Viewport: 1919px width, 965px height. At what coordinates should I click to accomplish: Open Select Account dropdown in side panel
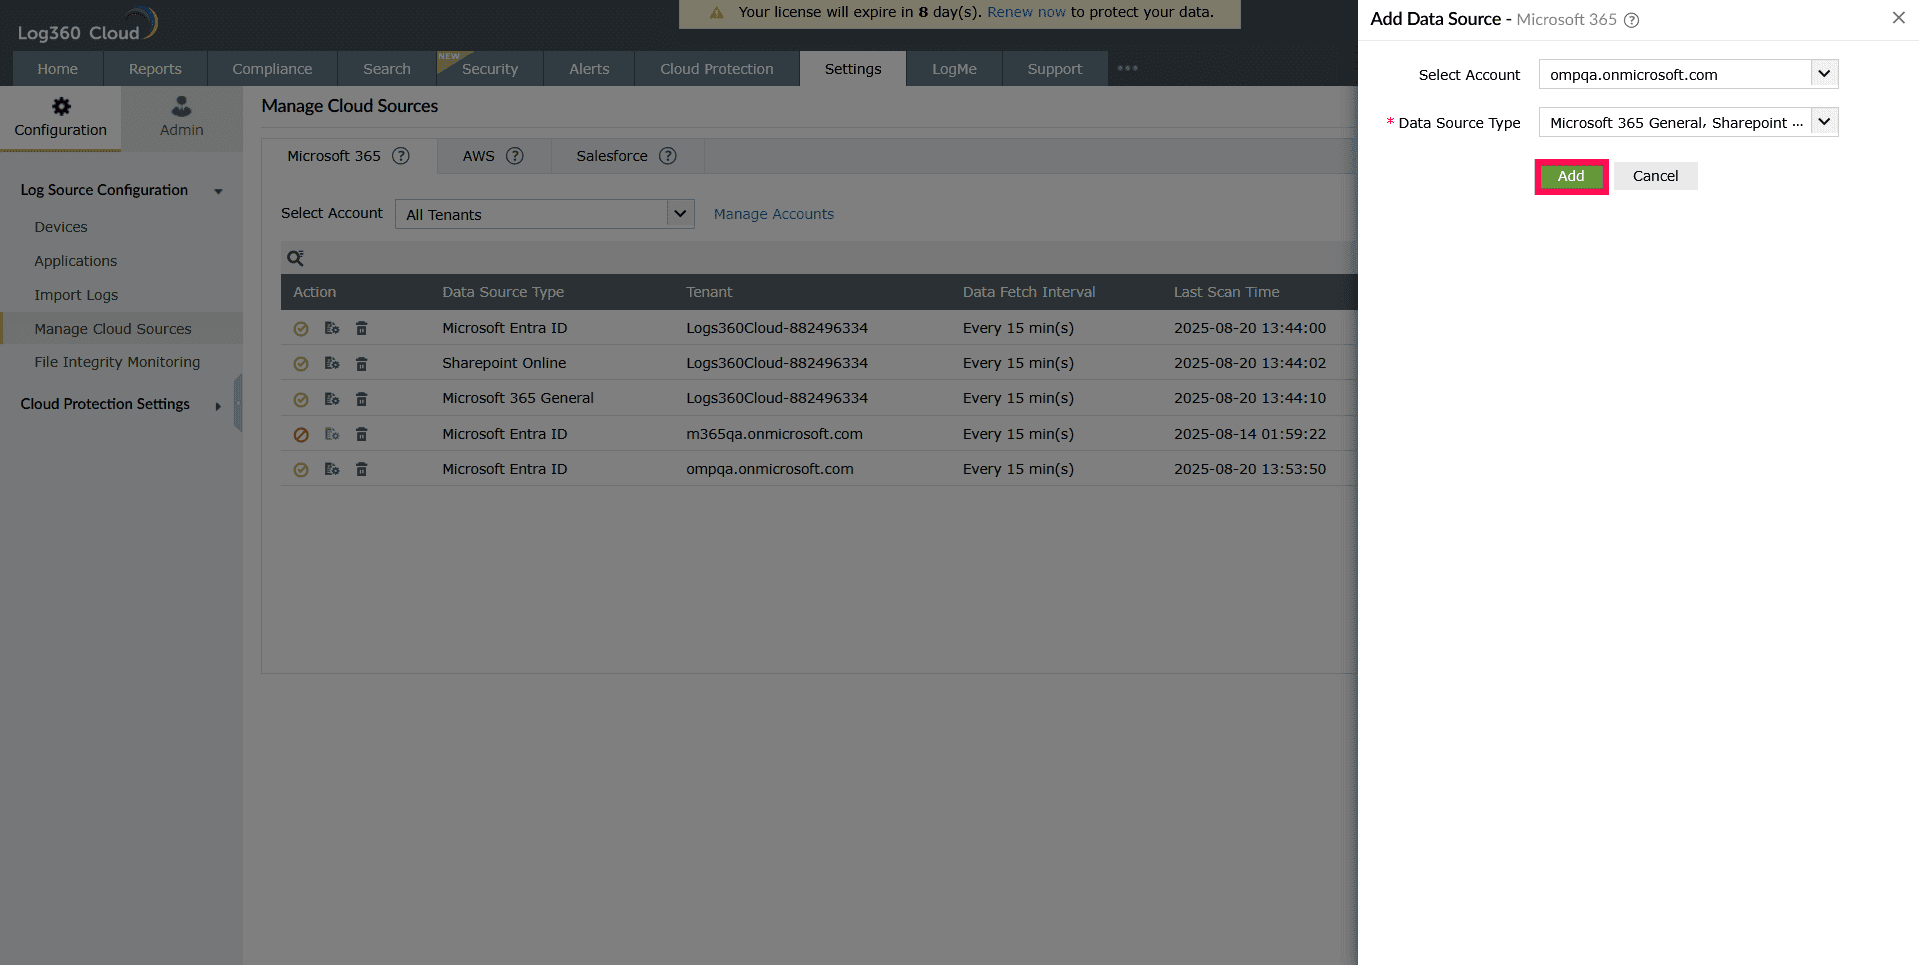(1688, 74)
